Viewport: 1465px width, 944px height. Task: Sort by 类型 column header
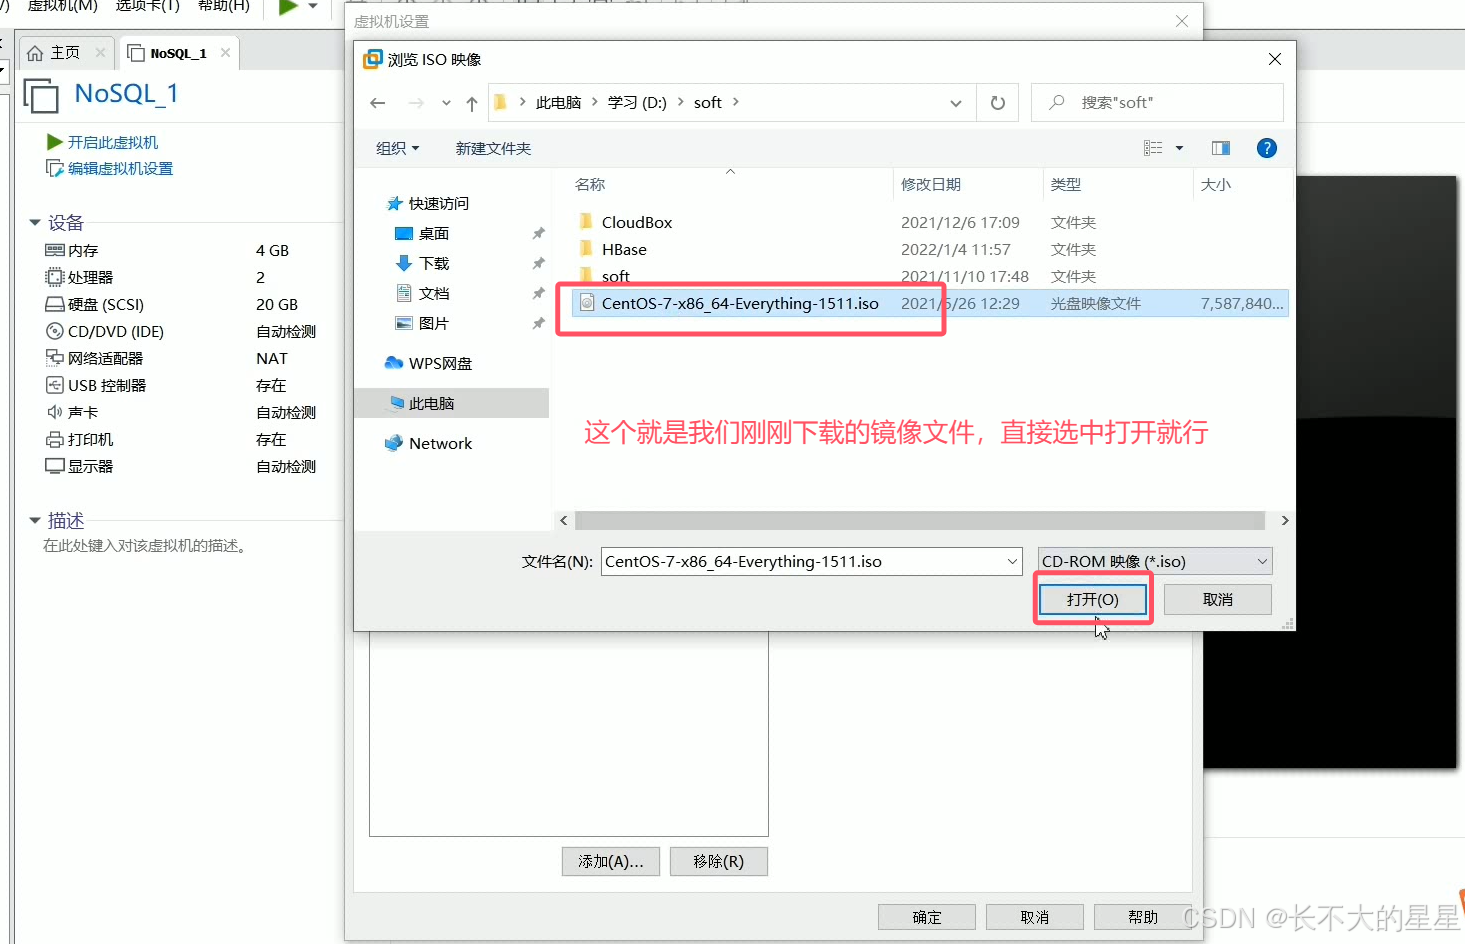tap(1066, 184)
